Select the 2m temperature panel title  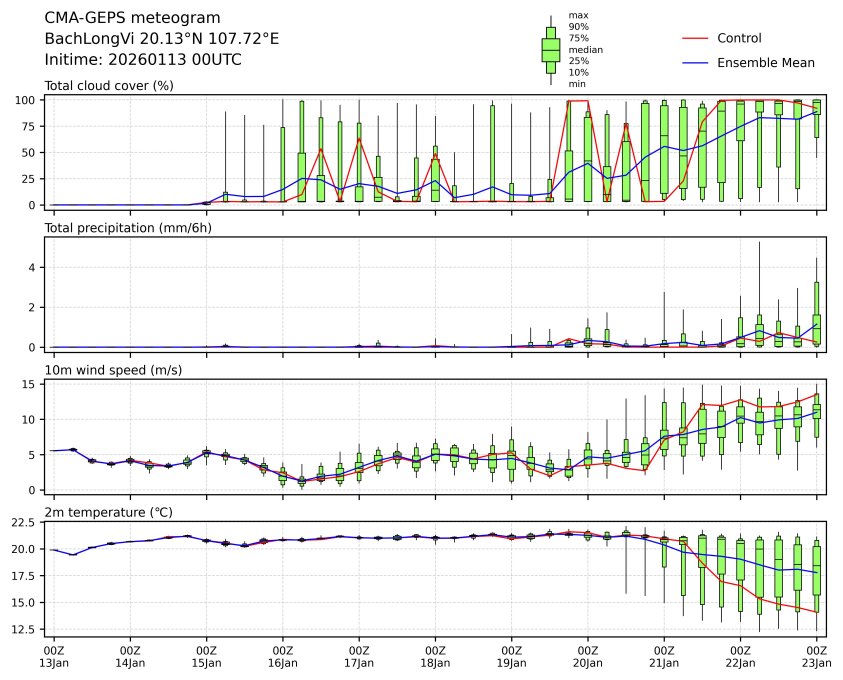coord(108,512)
